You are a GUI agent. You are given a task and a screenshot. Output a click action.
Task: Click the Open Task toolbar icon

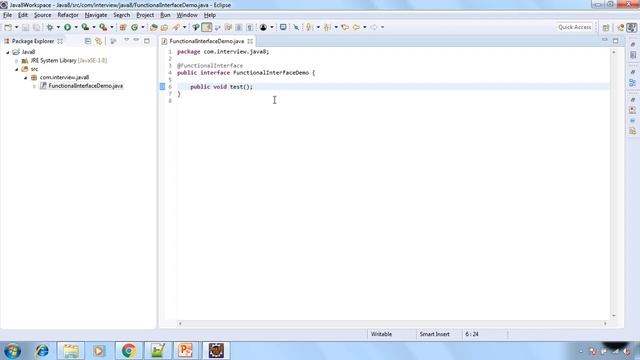point(164,27)
